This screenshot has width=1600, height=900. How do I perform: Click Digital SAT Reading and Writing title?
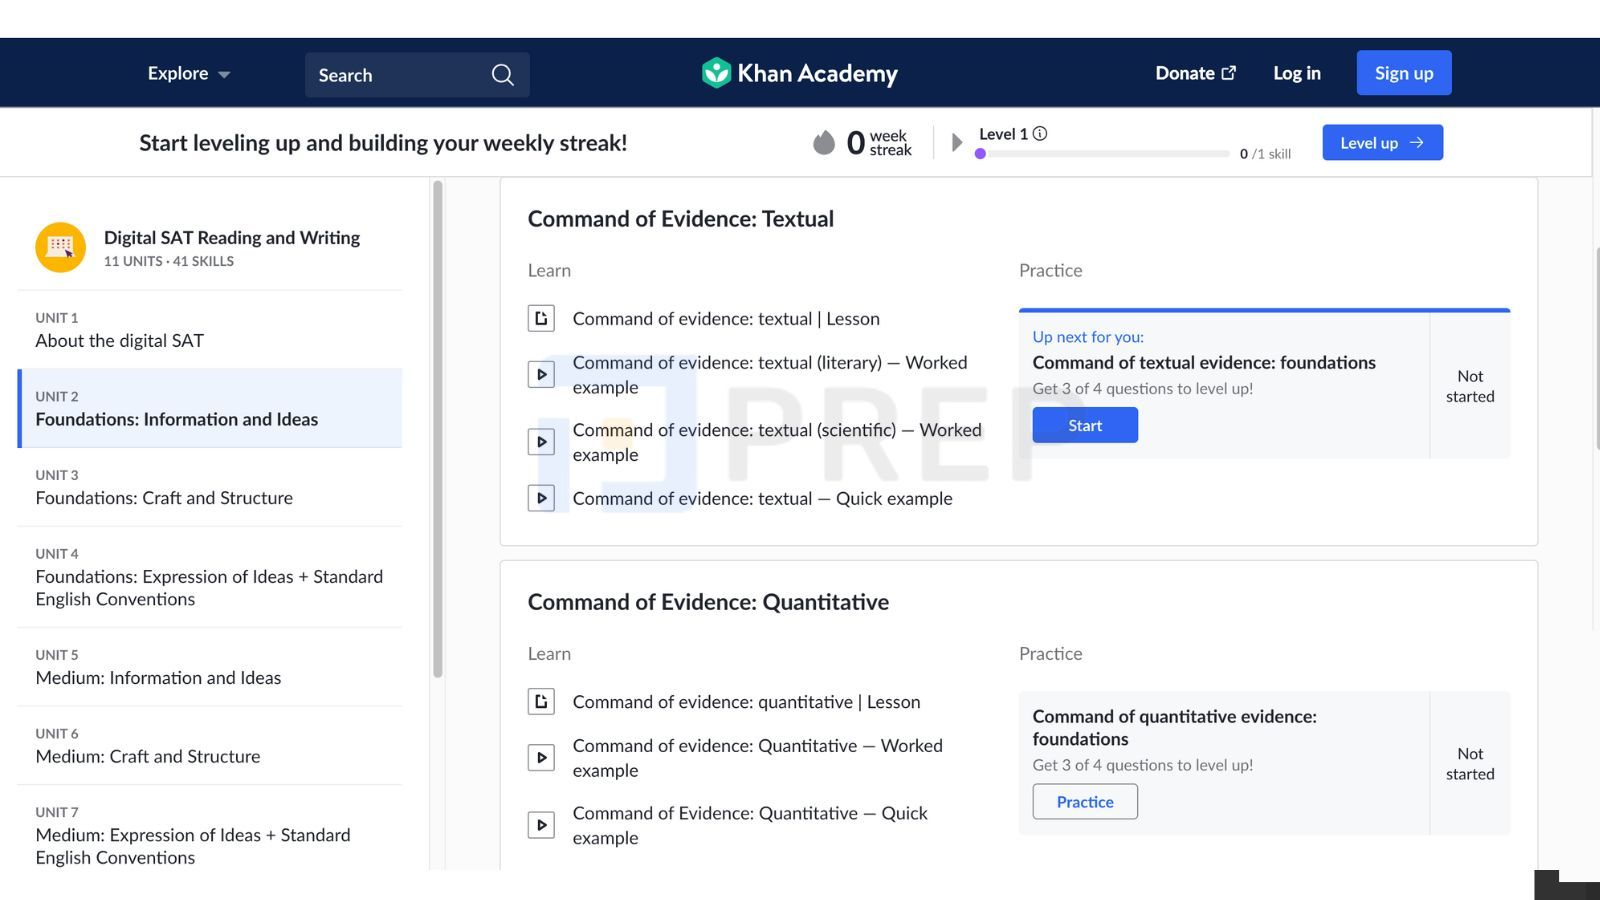click(232, 237)
